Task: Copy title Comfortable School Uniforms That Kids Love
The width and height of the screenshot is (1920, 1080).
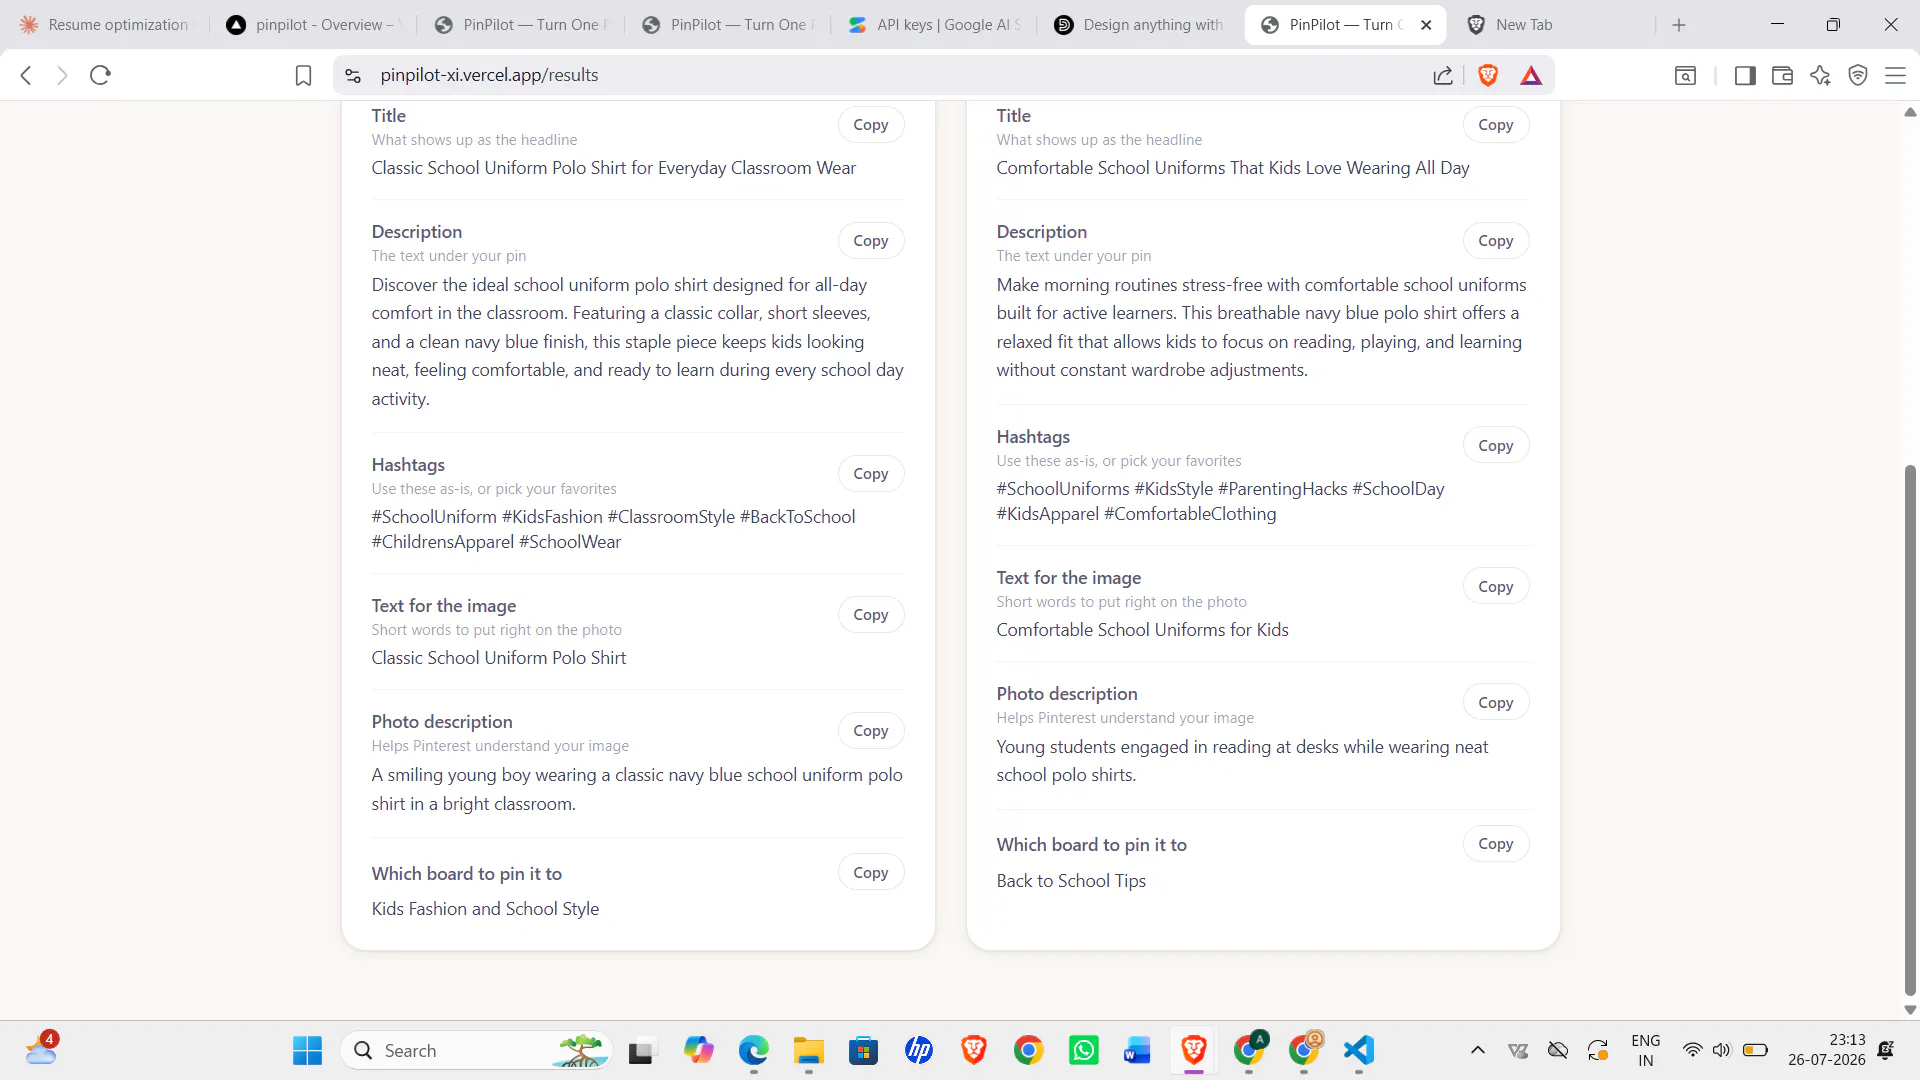Action: click(1496, 125)
